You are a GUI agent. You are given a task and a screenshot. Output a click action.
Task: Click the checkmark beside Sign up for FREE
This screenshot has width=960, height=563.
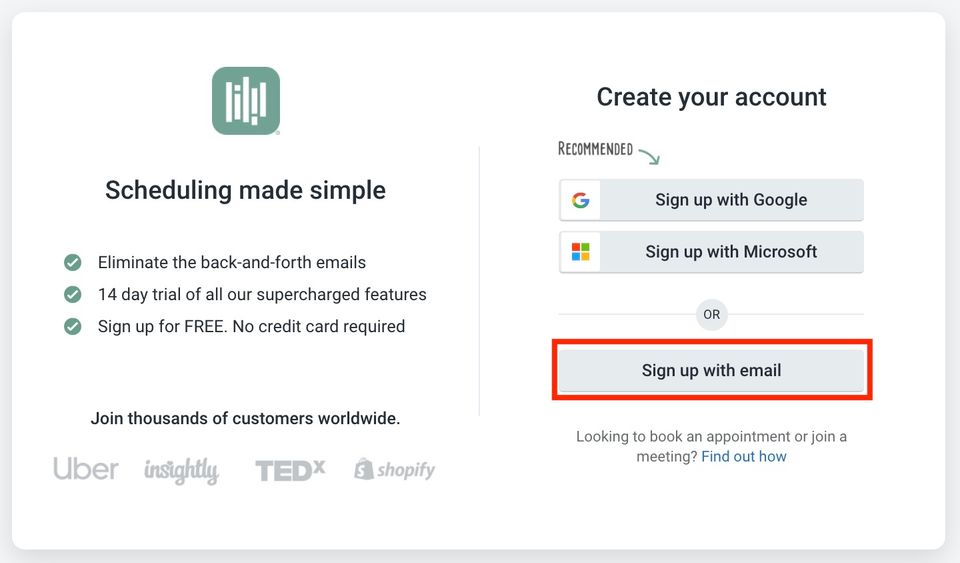(x=73, y=326)
